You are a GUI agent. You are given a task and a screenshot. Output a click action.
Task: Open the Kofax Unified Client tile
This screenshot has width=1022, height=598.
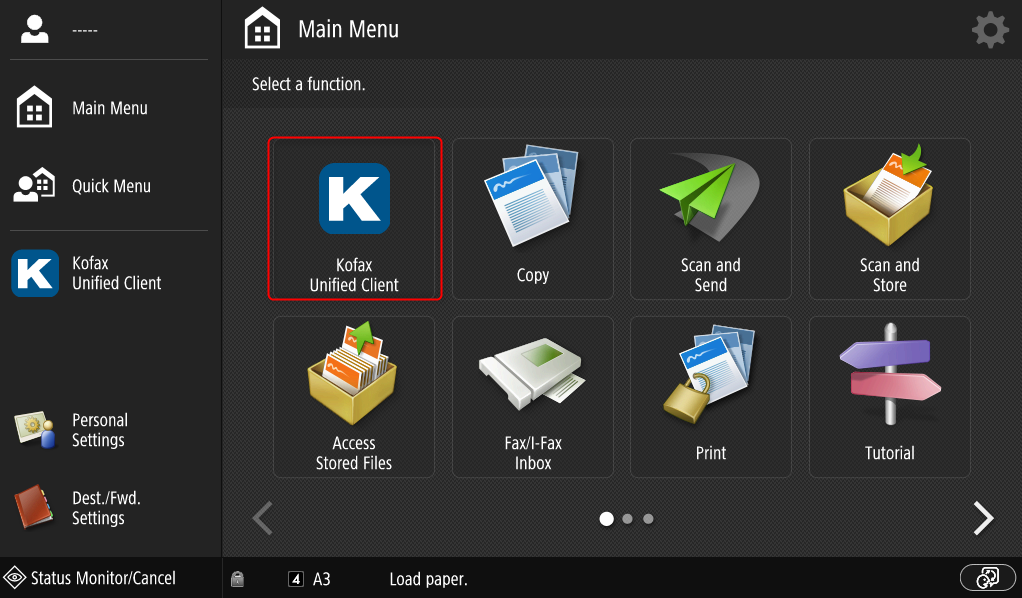coord(354,219)
